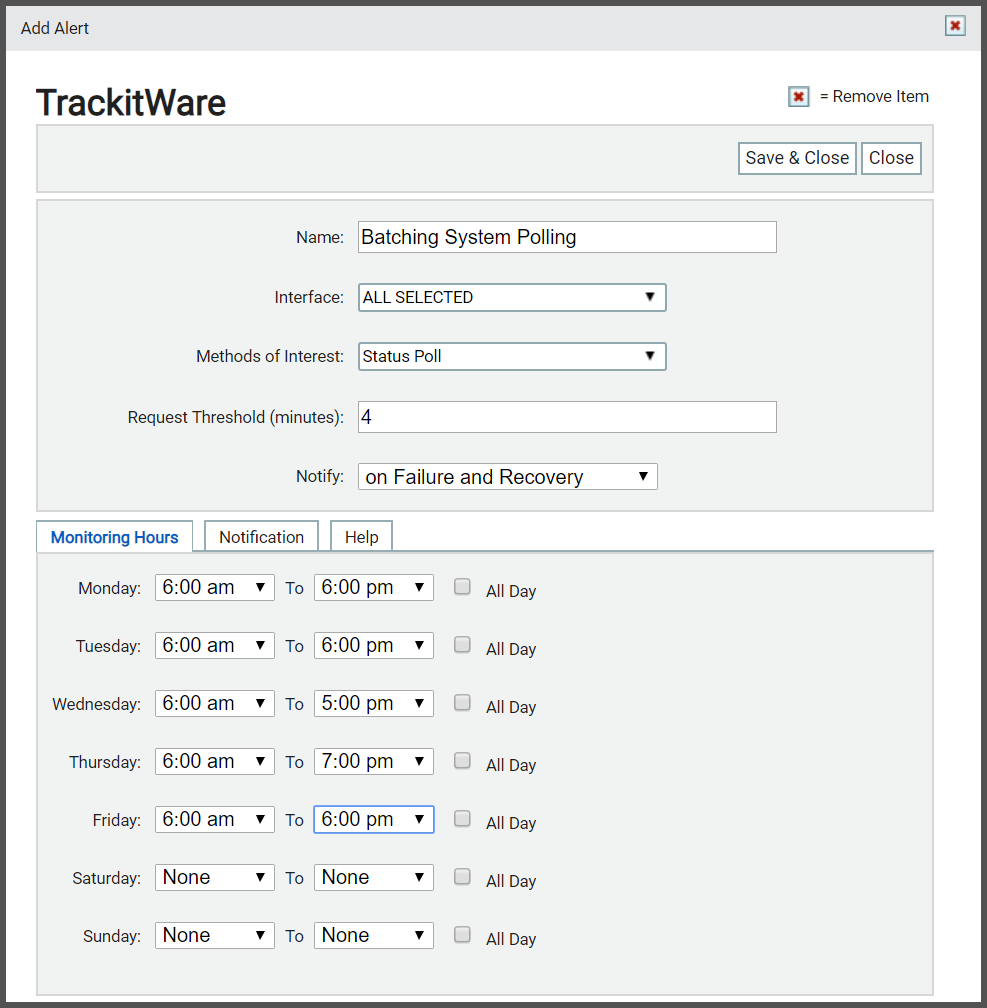Toggle All Day for Wednesday
The image size is (987, 1008).
click(462, 702)
